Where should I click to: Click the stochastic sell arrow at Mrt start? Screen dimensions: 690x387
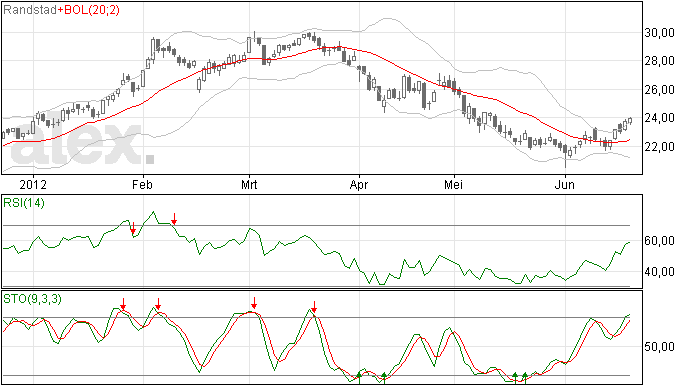[x=254, y=303]
